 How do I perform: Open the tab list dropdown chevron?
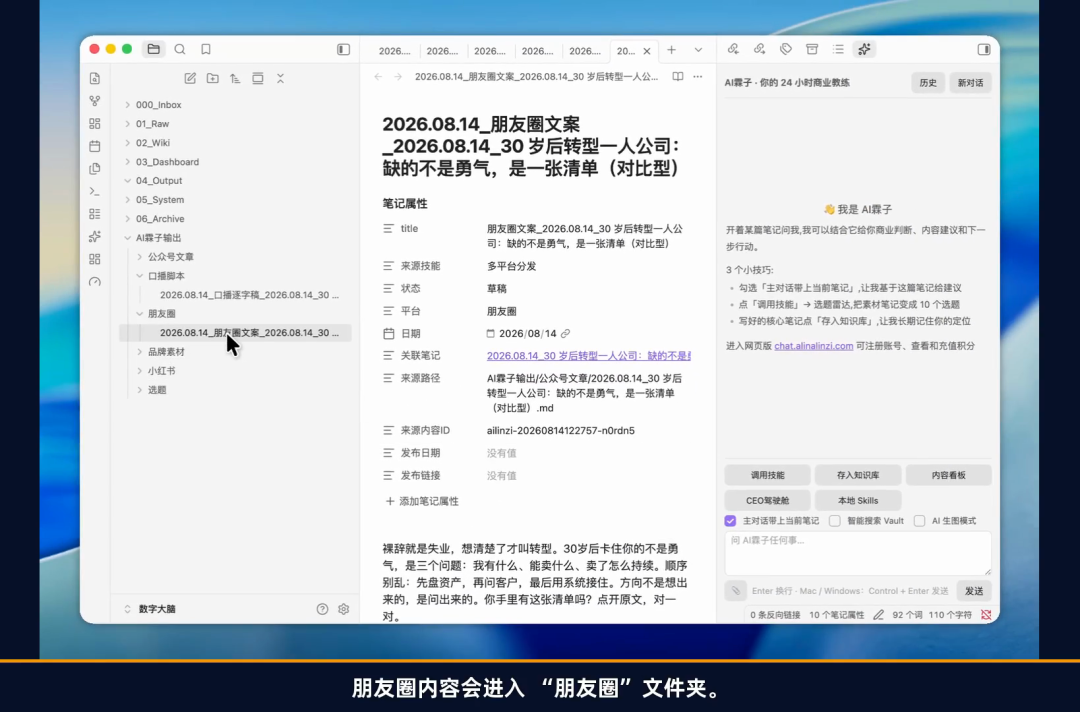coord(698,50)
